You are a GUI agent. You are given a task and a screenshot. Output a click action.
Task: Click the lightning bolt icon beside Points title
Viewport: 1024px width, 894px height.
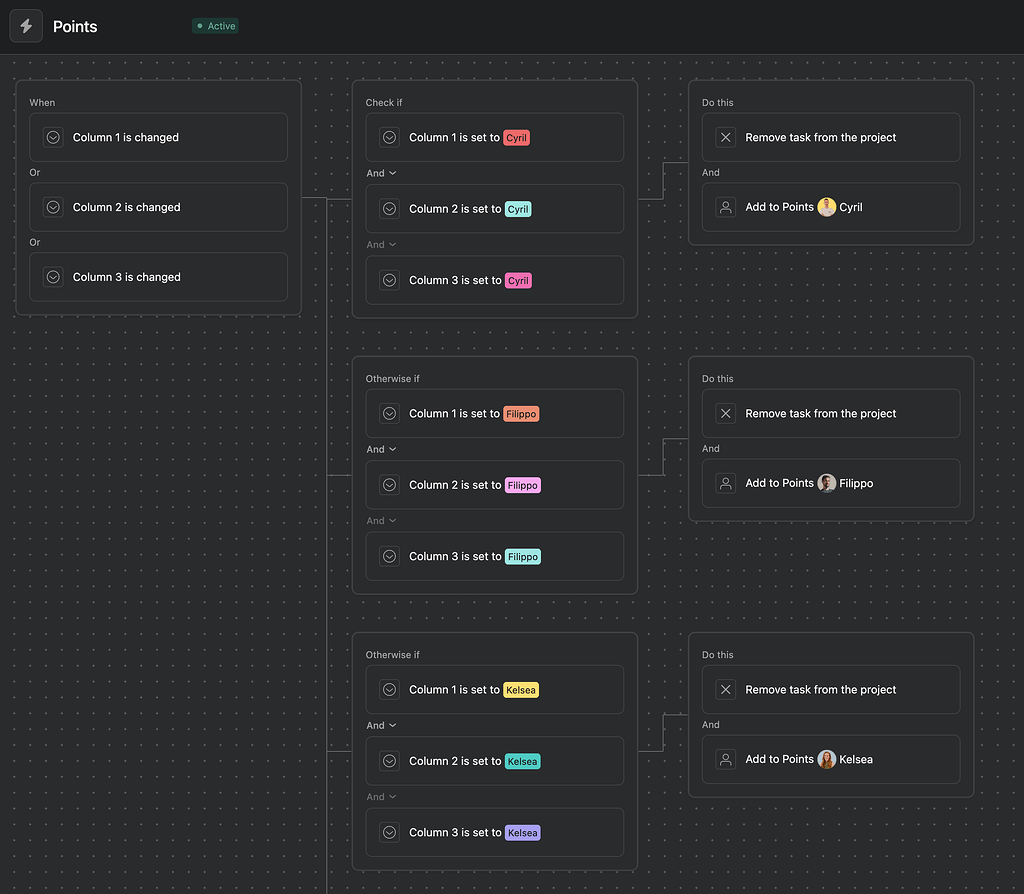tap(26, 25)
